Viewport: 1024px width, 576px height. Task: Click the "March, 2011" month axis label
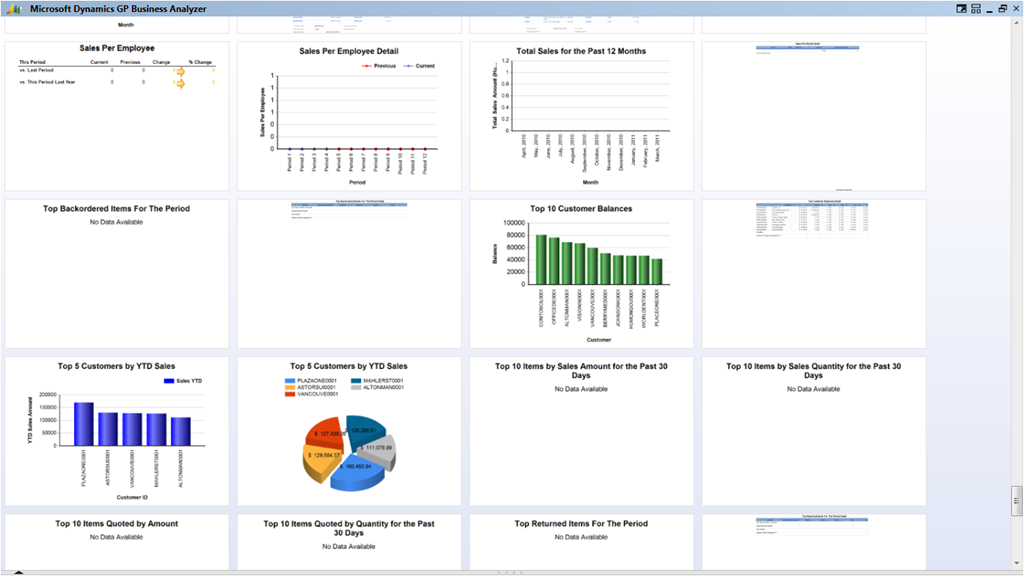[x=658, y=148]
